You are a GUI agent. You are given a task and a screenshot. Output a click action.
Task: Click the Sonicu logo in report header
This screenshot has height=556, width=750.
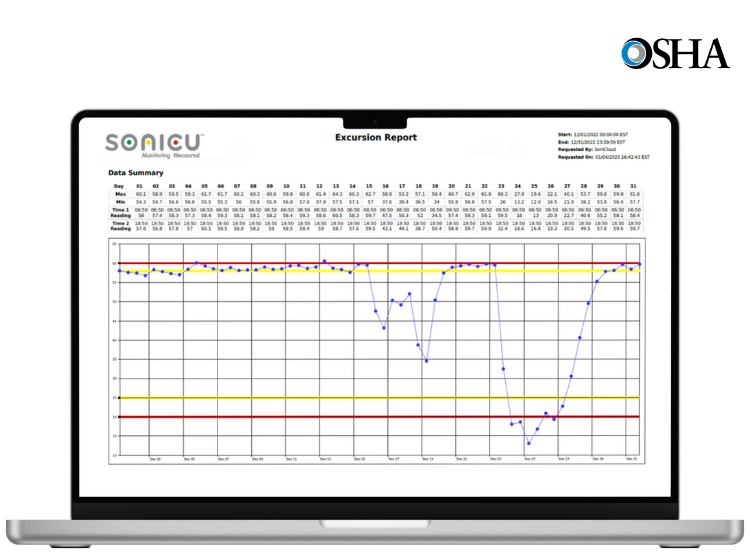155,143
